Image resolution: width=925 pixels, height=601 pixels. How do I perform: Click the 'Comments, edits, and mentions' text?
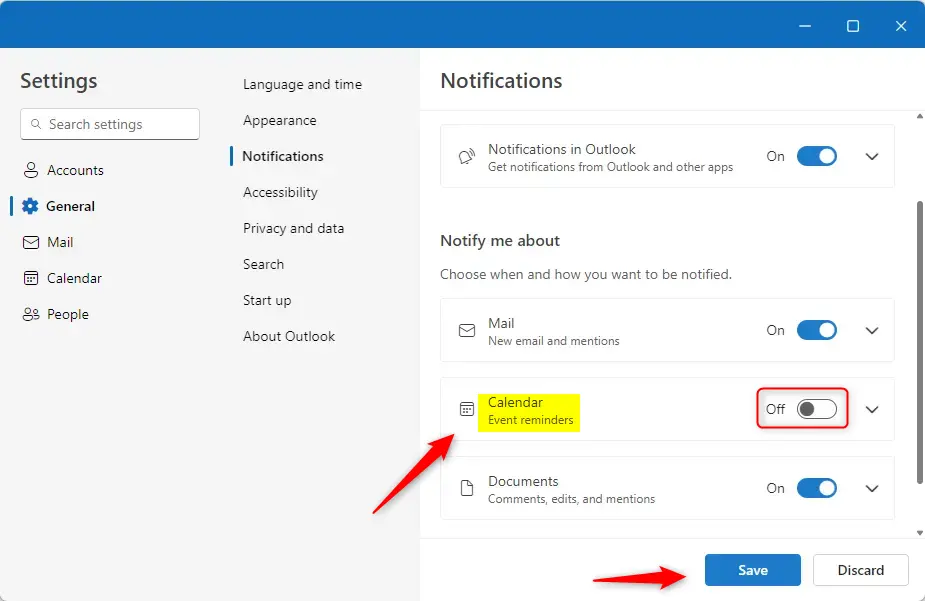571,499
